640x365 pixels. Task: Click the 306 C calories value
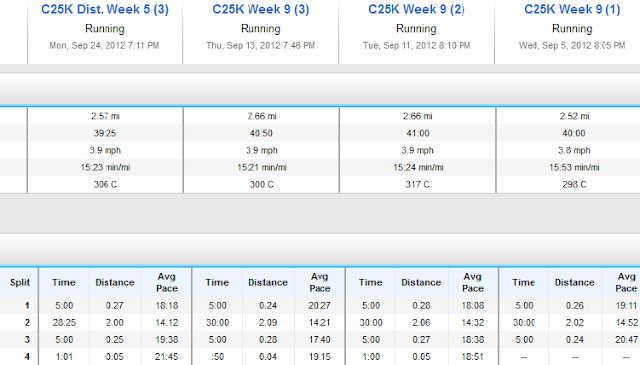coord(105,185)
